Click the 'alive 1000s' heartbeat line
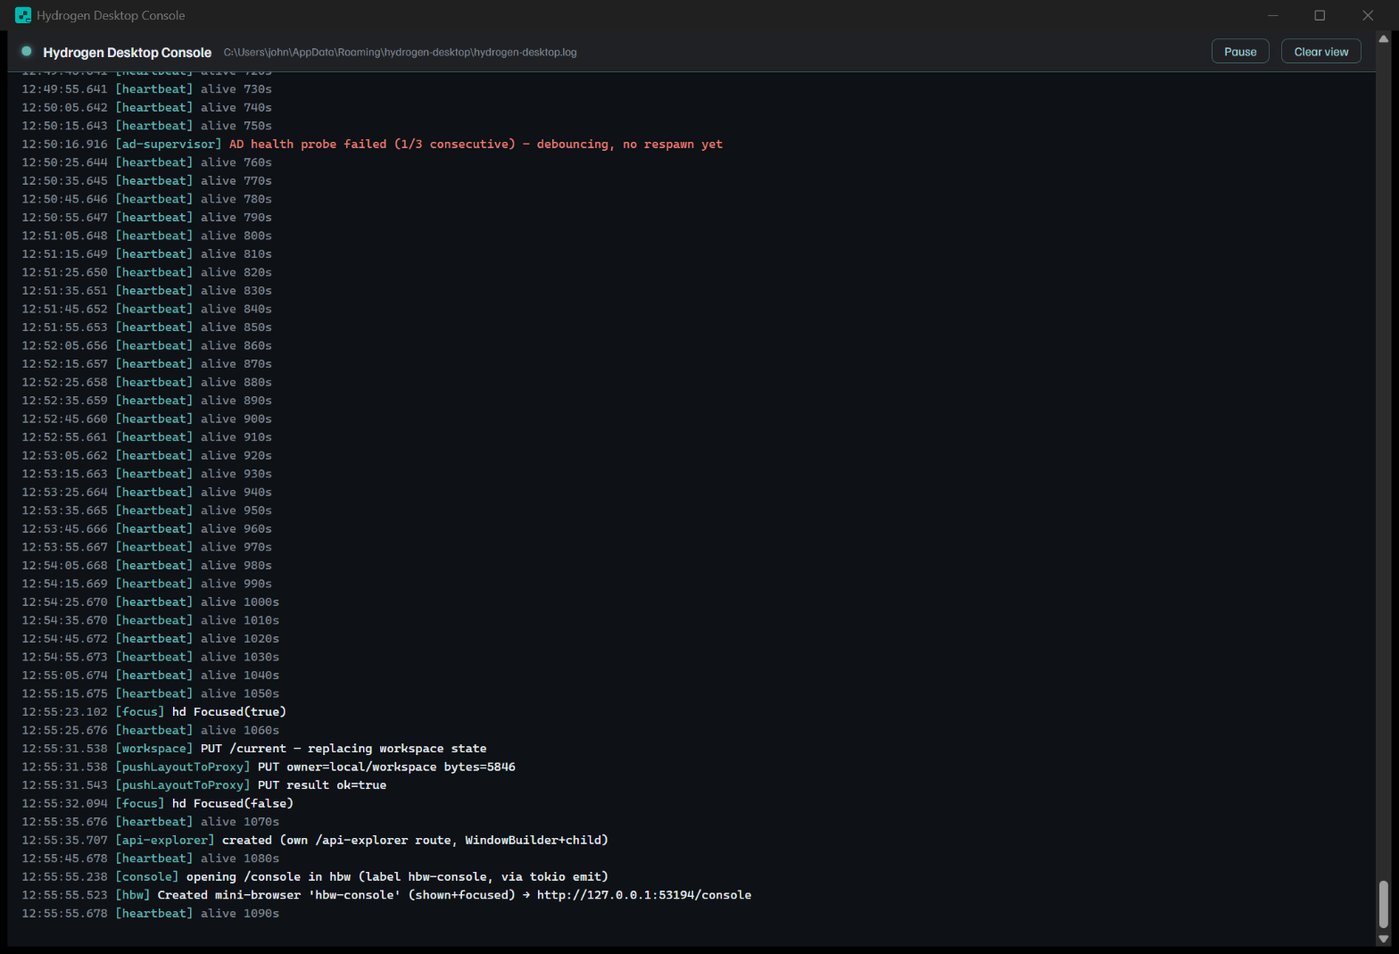1399x954 pixels. tap(150, 602)
